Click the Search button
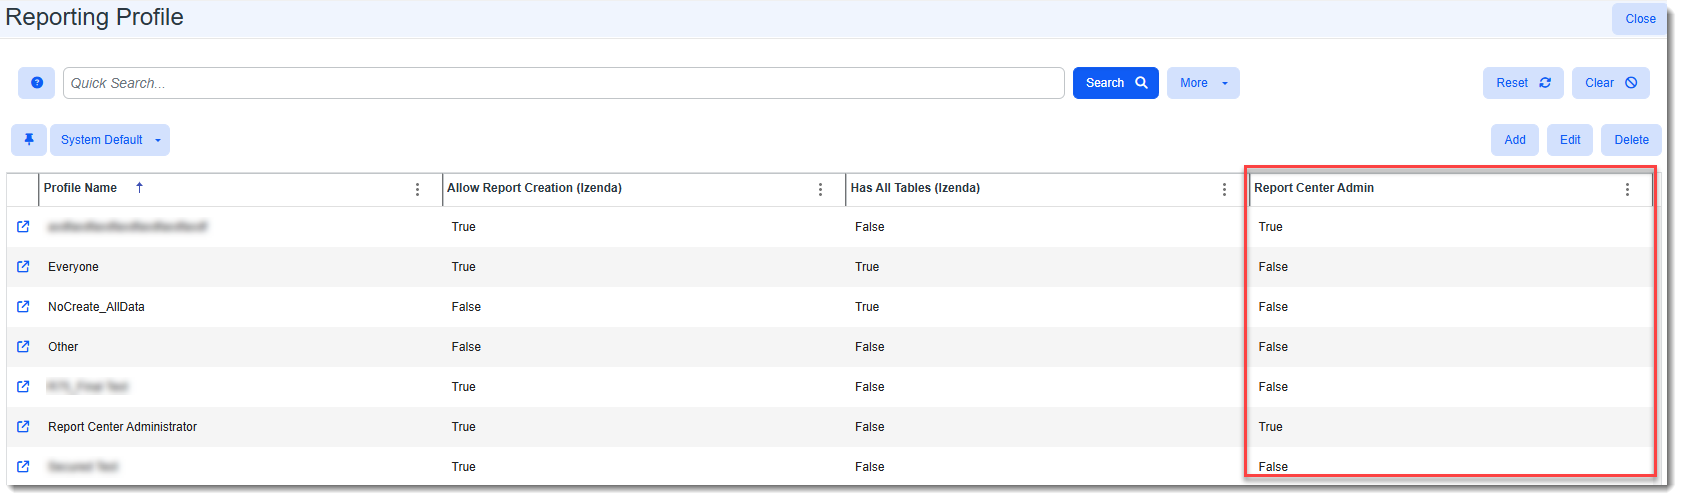This screenshot has width=1682, height=500. click(x=1115, y=83)
